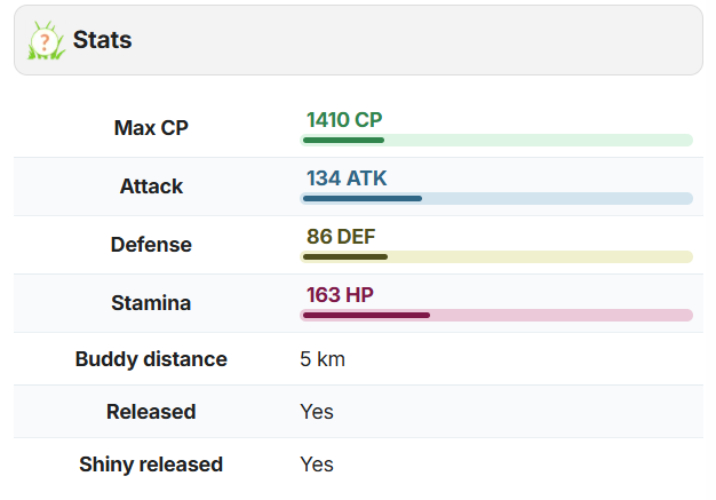The width and height of the screenshot is (716, 500).
Task: Click the Released row label
Action: (x=151, y=412)
